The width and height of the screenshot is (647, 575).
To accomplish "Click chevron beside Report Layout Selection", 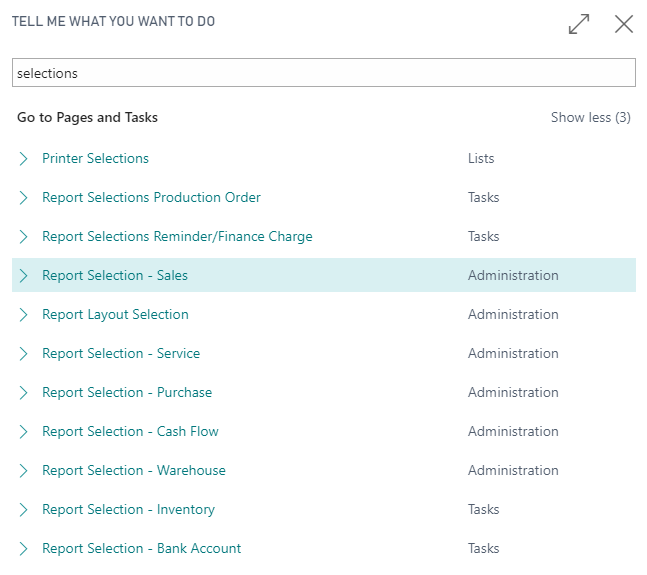I will point(24,315).
